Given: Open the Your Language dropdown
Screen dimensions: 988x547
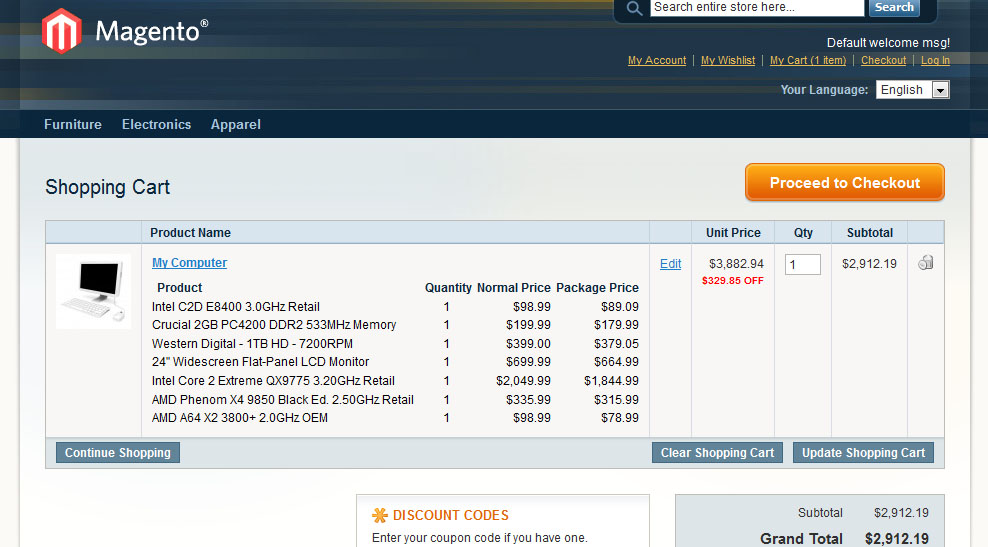Looking at the screenshot, I should [912, 89].
